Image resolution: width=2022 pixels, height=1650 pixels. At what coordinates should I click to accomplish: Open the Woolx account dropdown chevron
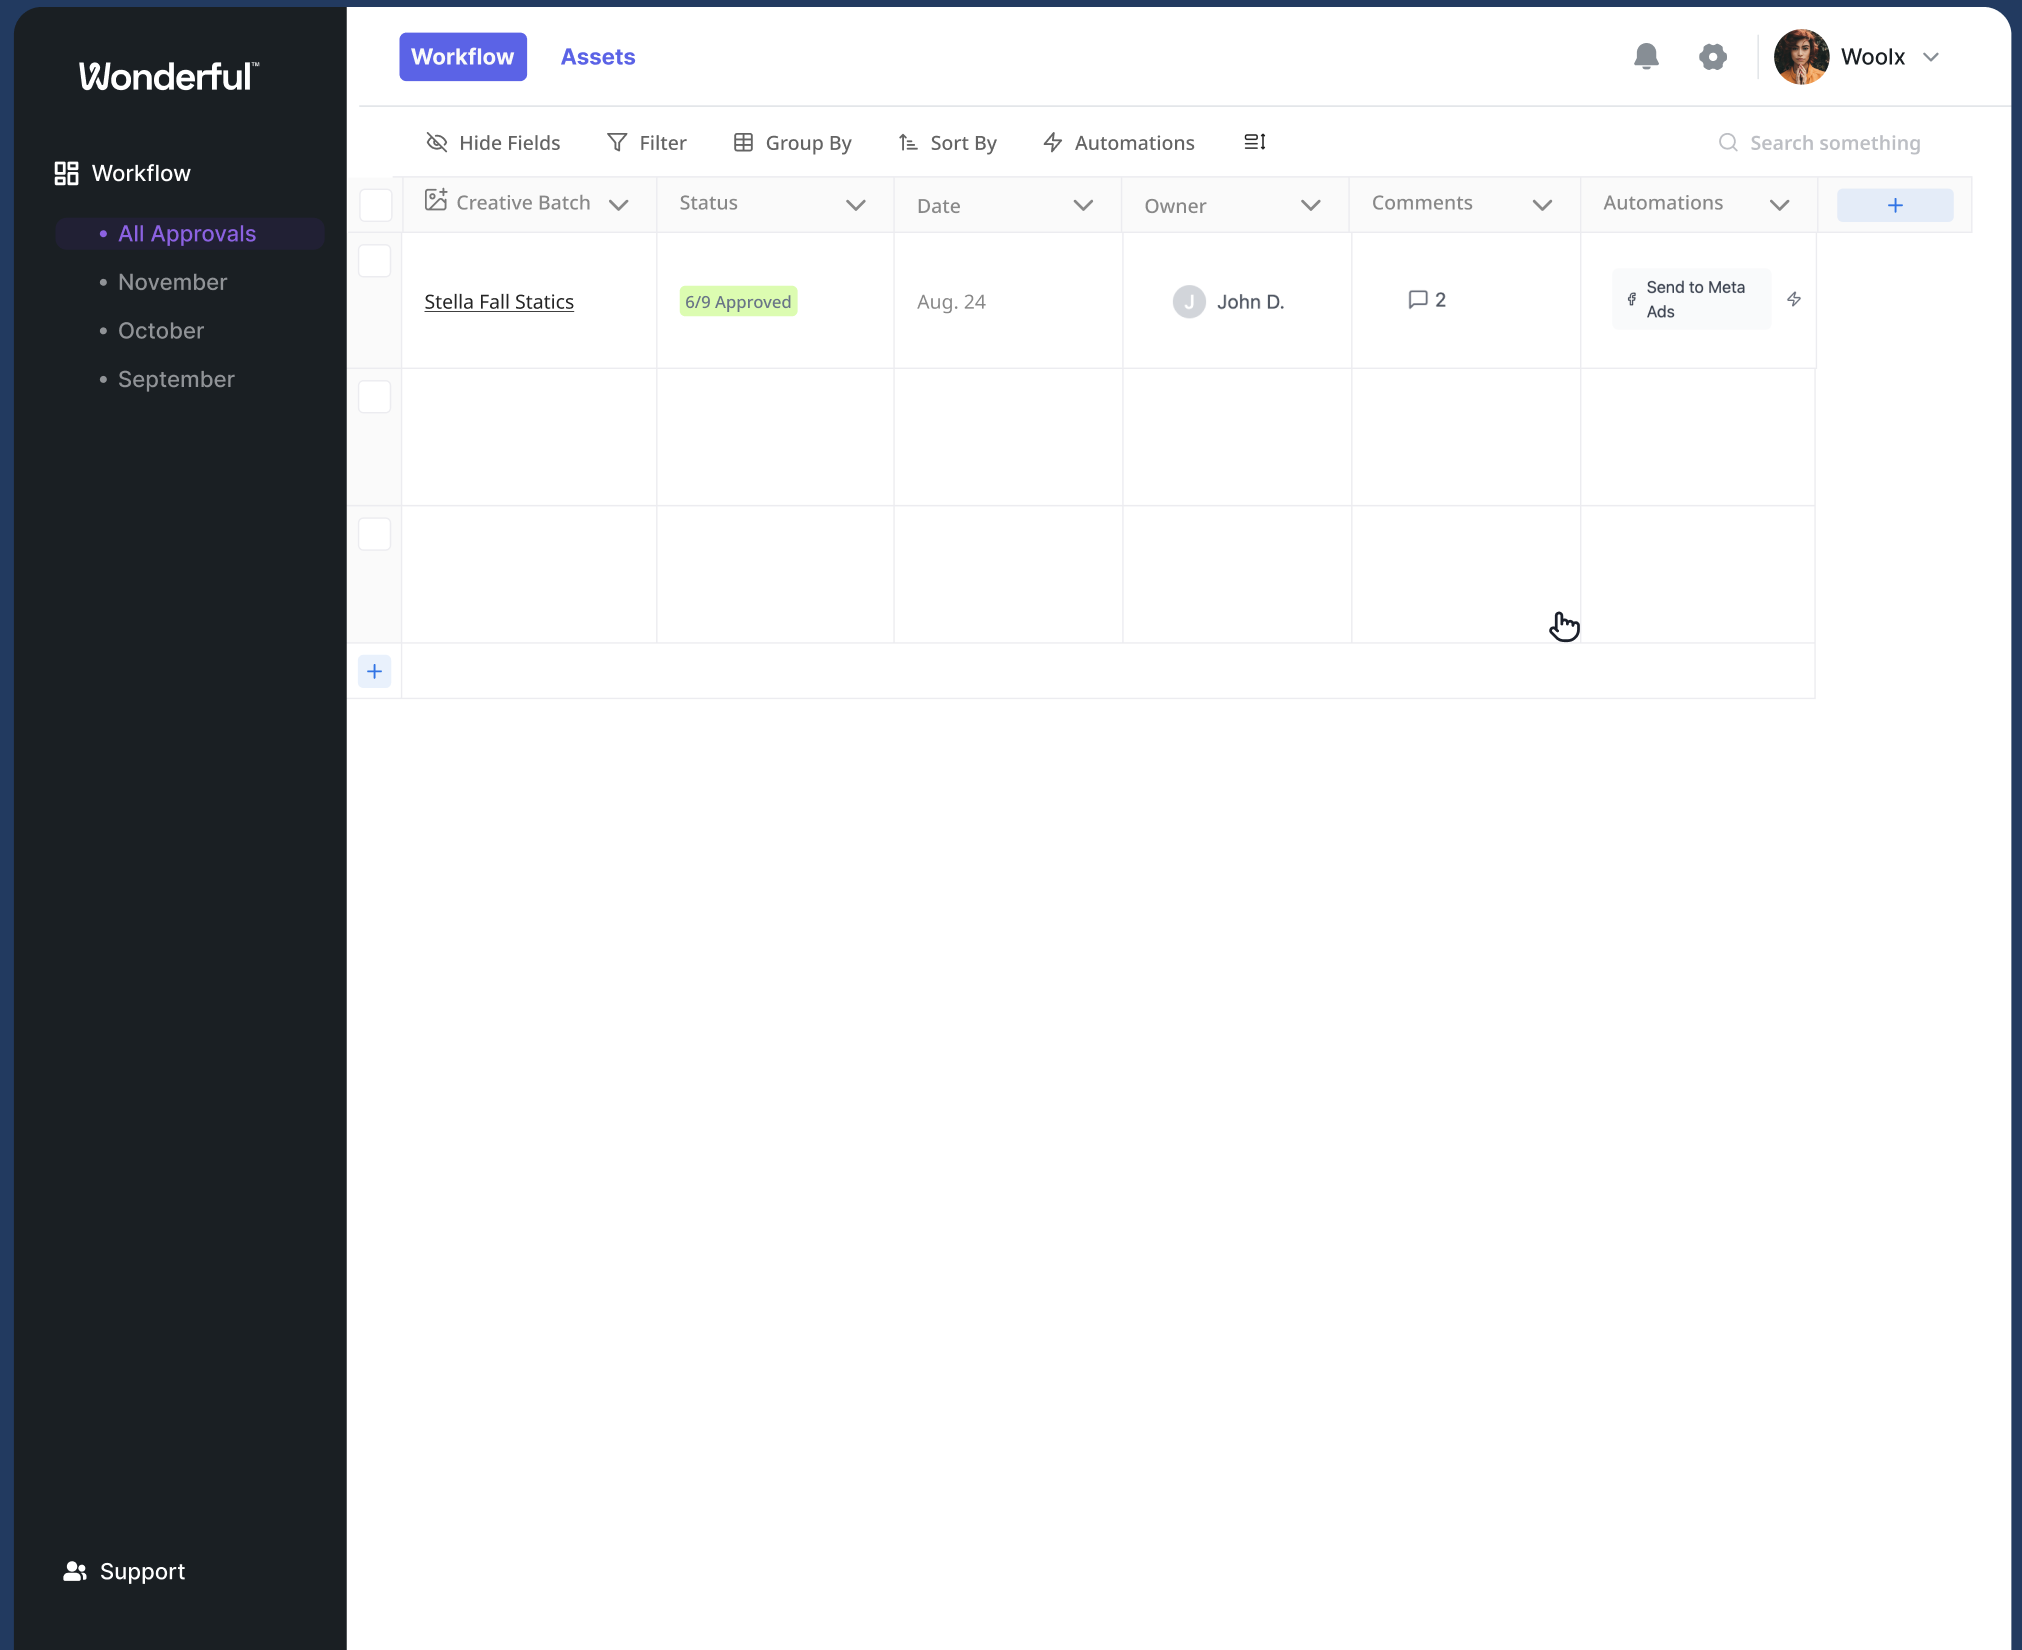coord(1931,57)
